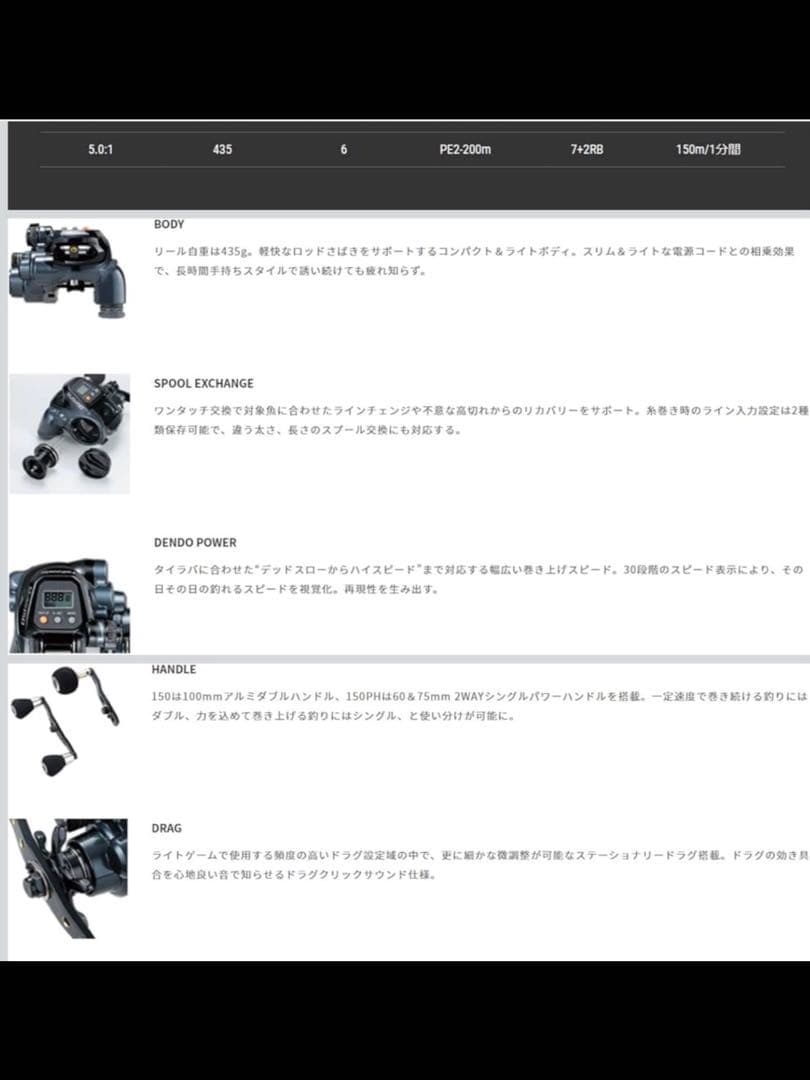Select the DRAG heading
This screenshot has width=810, height=1080.
coord(167,828)
